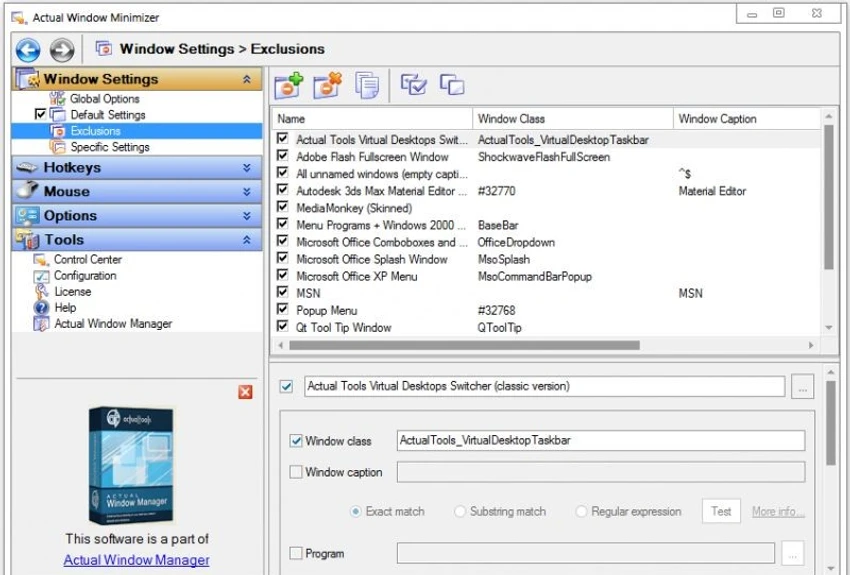Click the Control Center tool icon
The height and width of the screenshot is (575, 850).
(41, 260)
